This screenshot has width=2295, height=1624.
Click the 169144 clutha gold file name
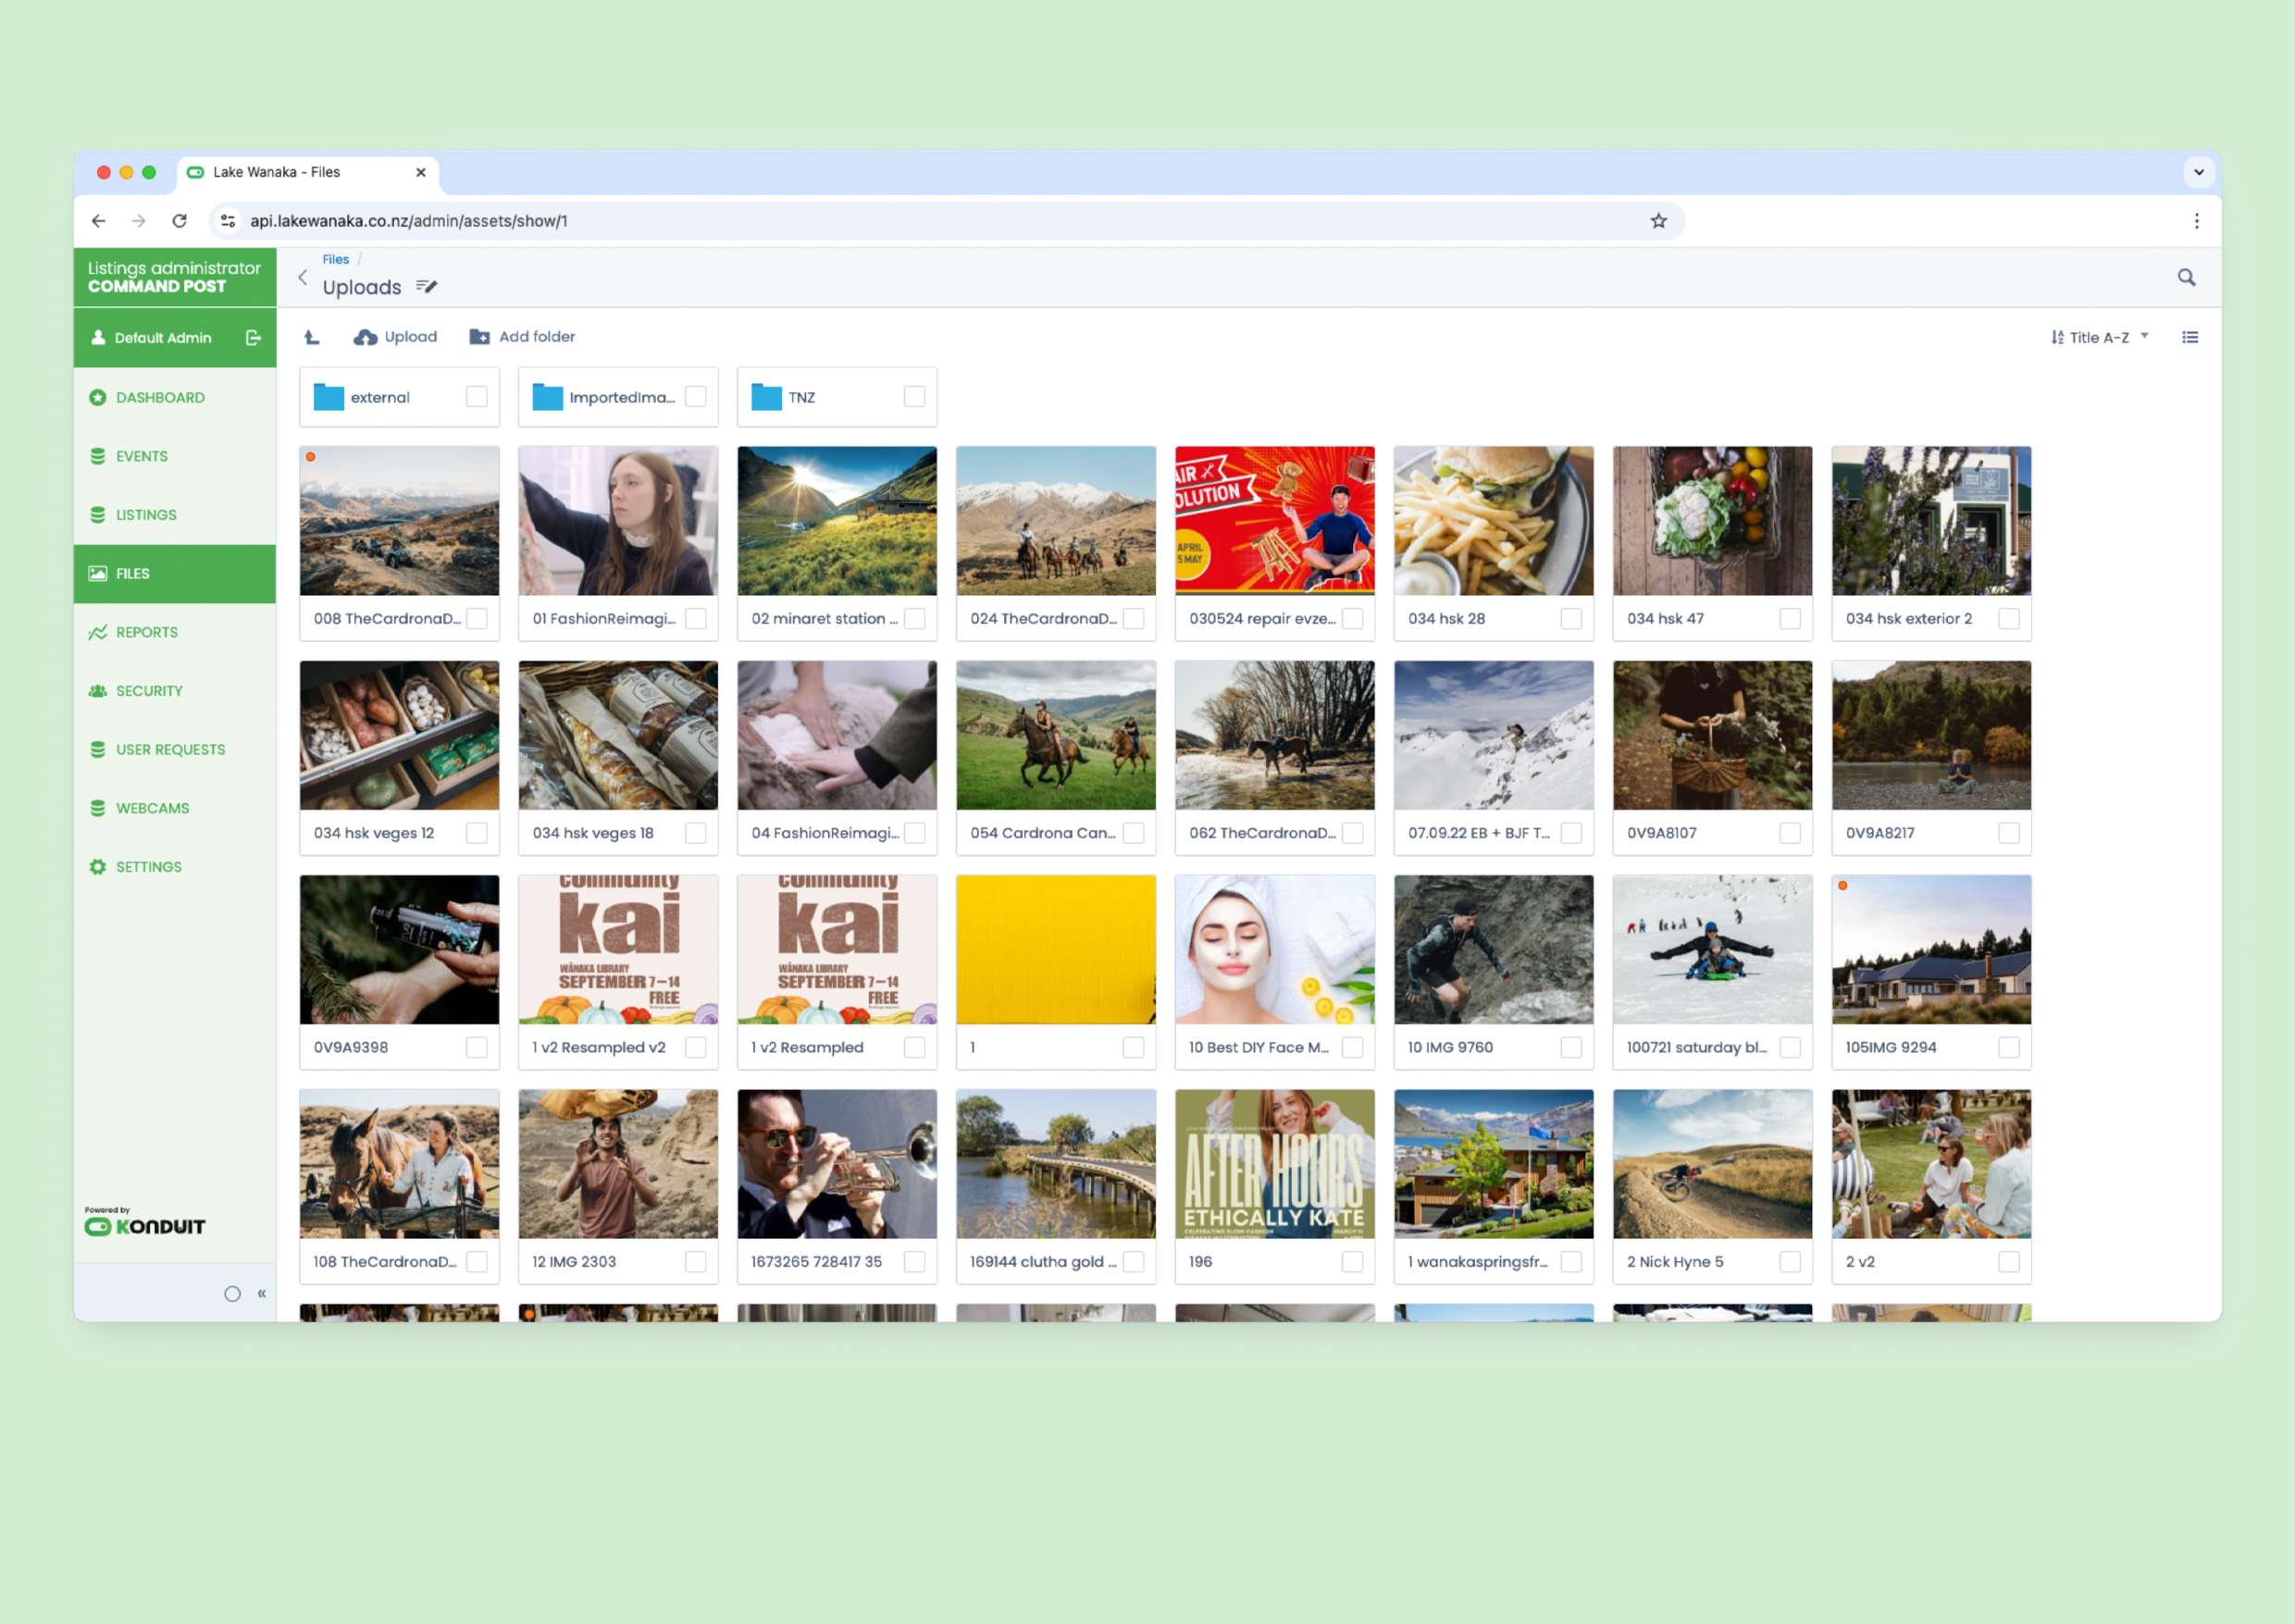1043,1262
